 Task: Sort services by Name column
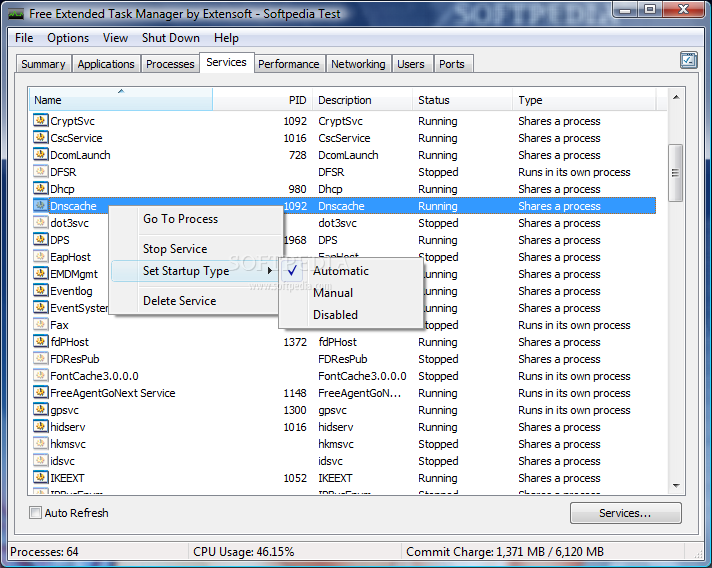point(121,99)
